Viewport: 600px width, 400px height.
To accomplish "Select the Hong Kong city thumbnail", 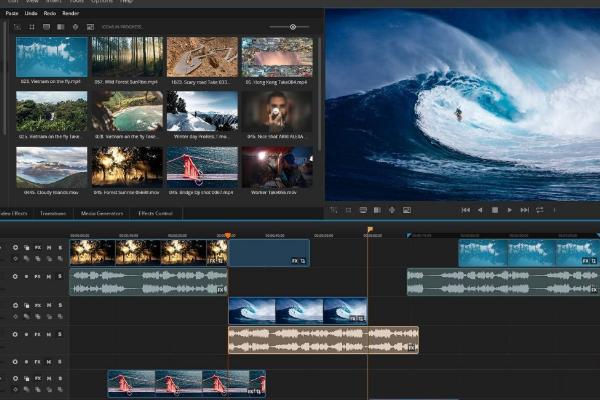I will (277, 57).
